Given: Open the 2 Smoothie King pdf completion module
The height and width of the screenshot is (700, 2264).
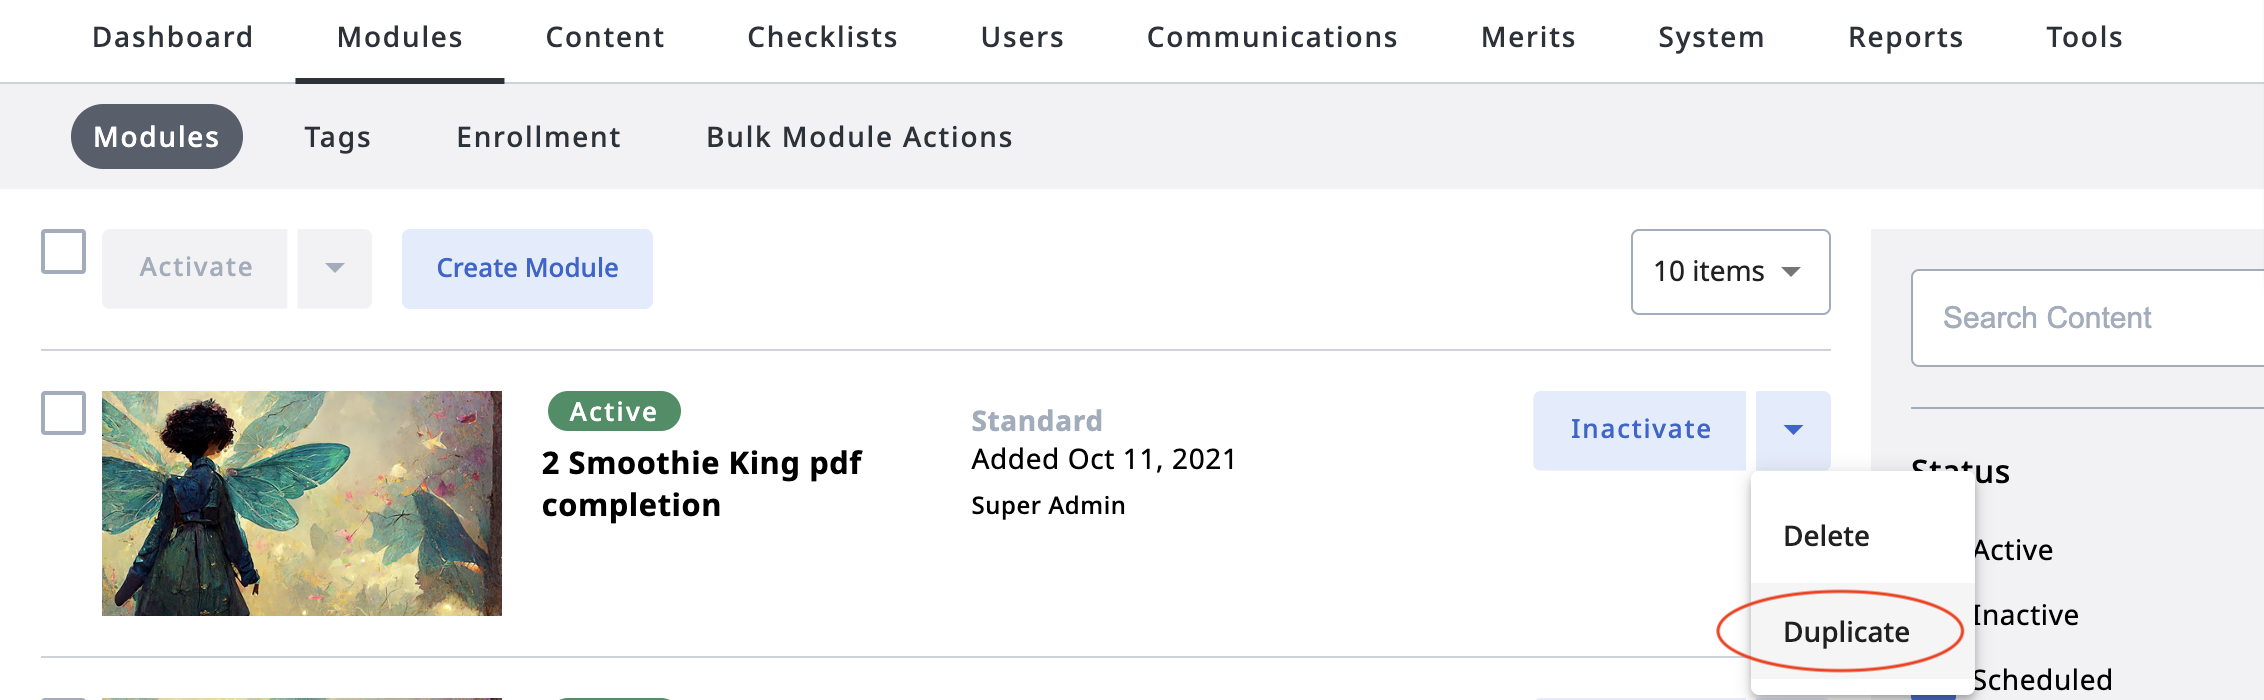Looking at the screenshot, I should 701,484.
